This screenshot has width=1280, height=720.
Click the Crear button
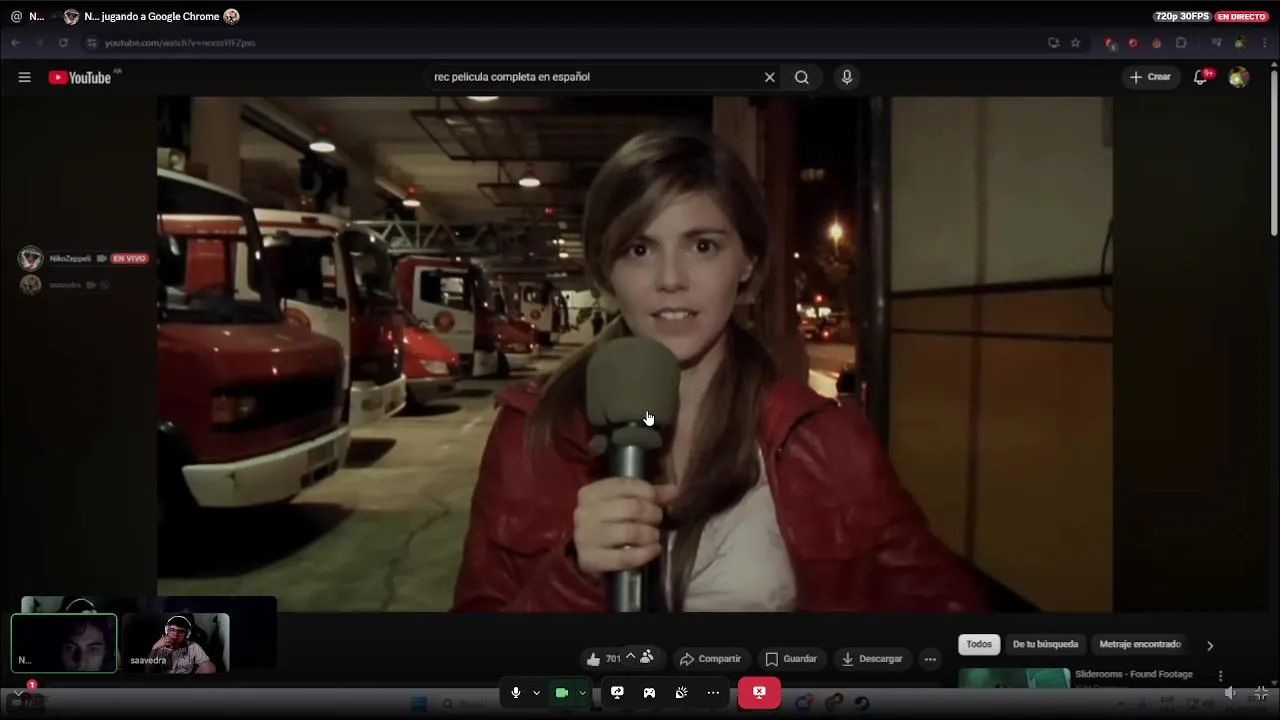coord(1150,77)
